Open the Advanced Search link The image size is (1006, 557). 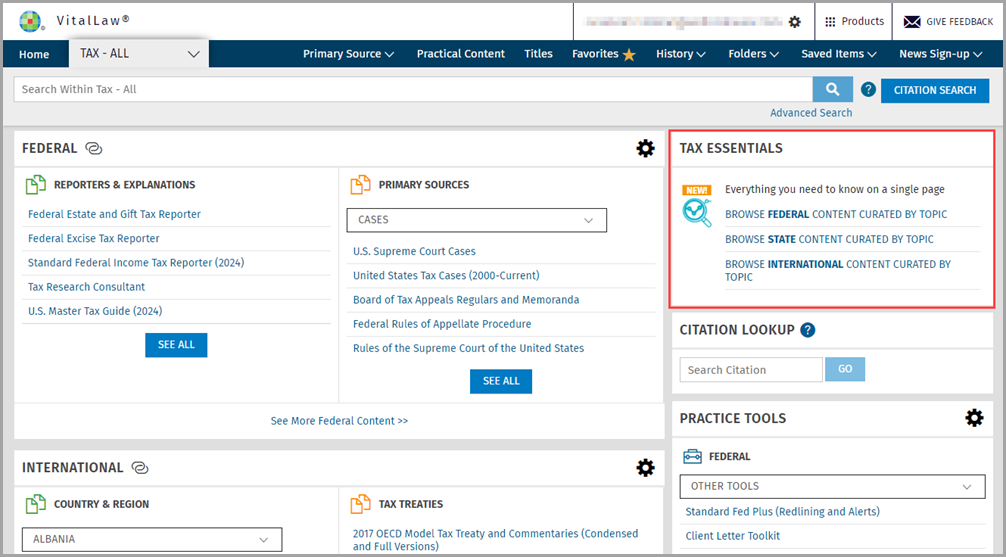pyautogui.click(x=811, y=113)
